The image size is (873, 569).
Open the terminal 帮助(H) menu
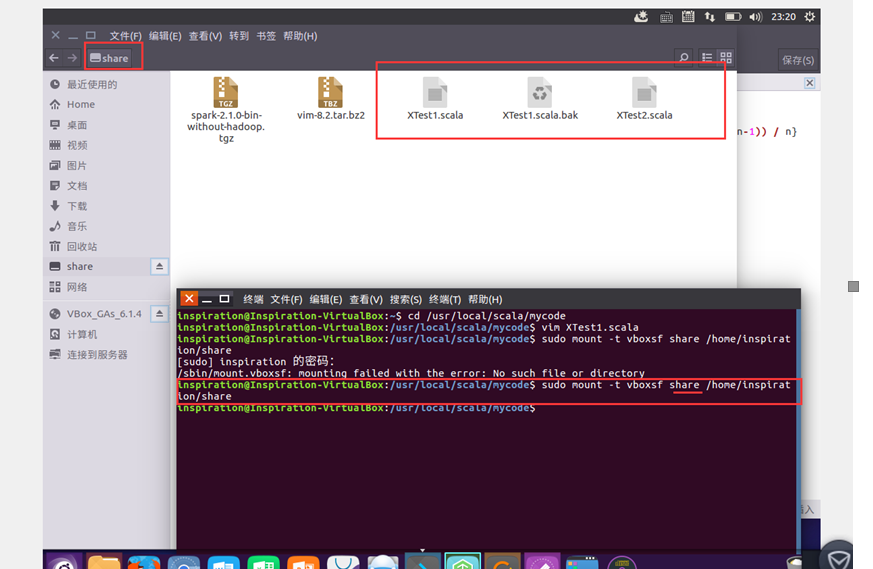485,300
